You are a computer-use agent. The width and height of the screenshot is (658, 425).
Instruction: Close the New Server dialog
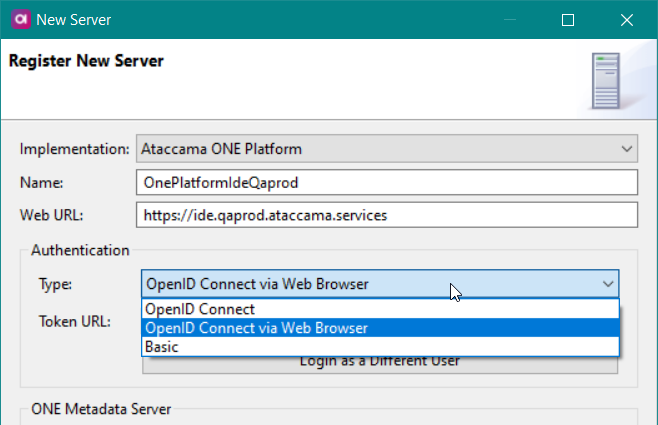(626, 19)
